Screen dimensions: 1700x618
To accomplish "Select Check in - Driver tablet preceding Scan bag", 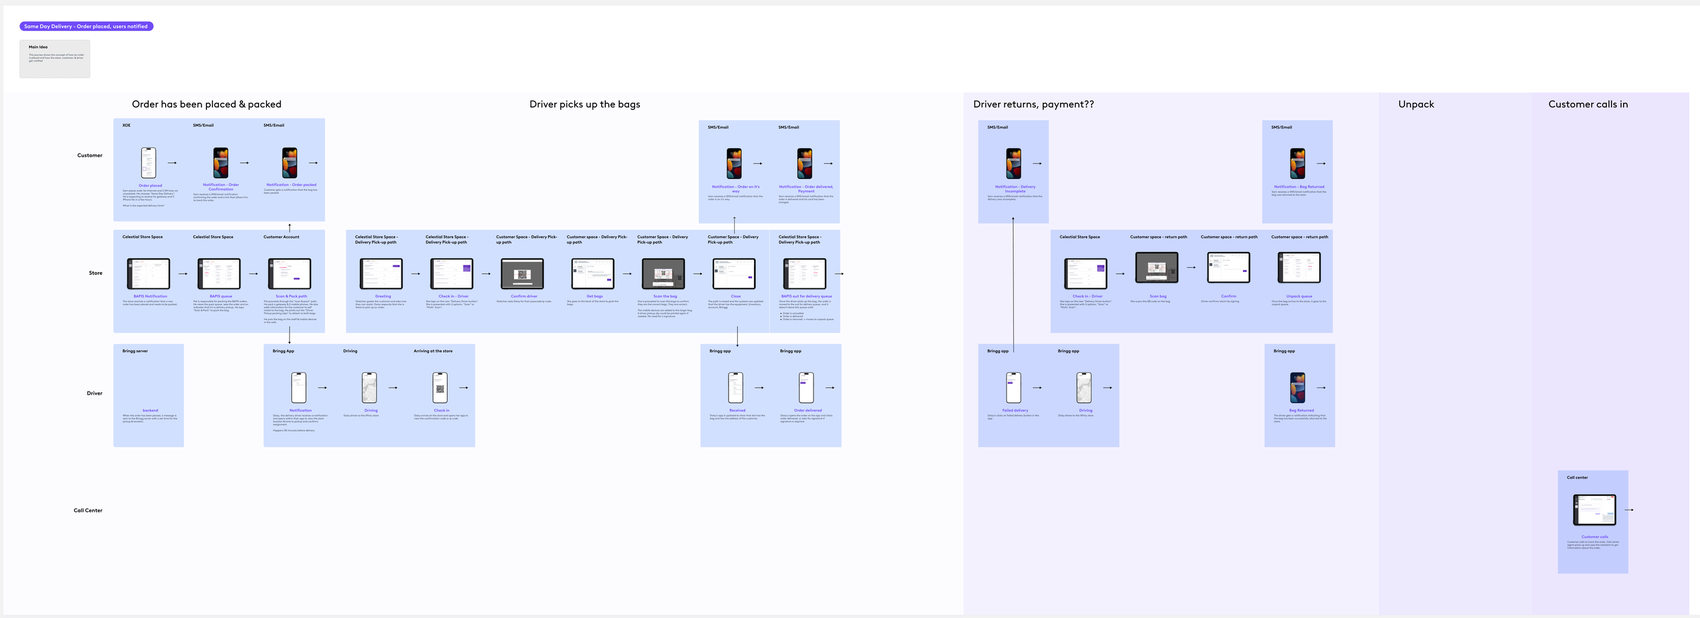I will 1086,274.
